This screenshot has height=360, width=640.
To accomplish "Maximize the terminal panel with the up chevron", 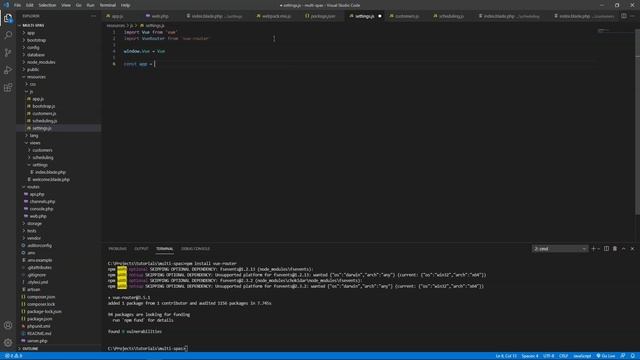I will pos(623,249).
